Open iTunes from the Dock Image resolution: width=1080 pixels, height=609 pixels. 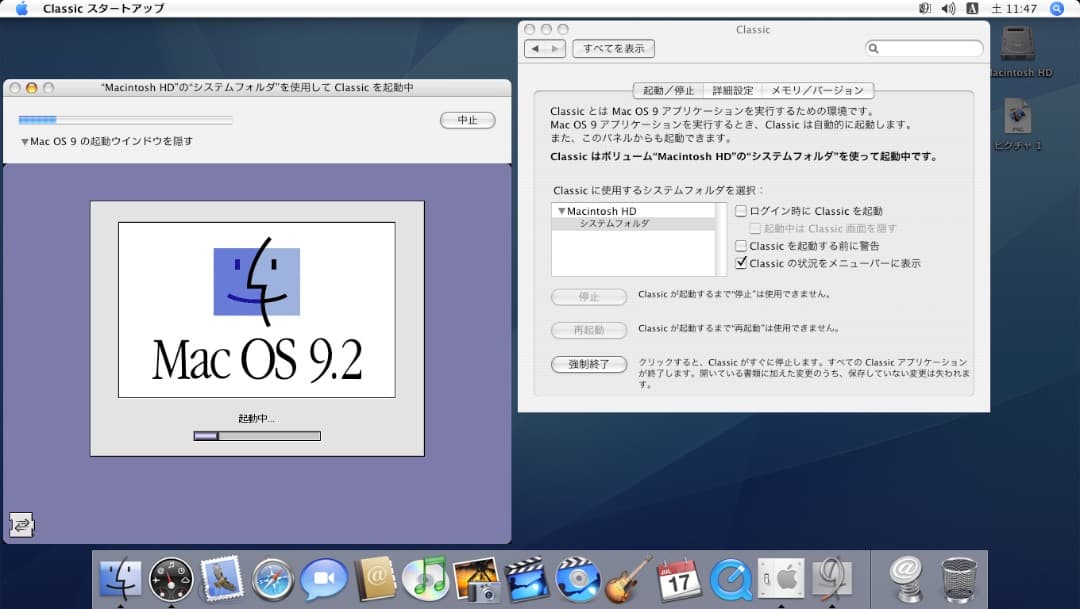425,578
